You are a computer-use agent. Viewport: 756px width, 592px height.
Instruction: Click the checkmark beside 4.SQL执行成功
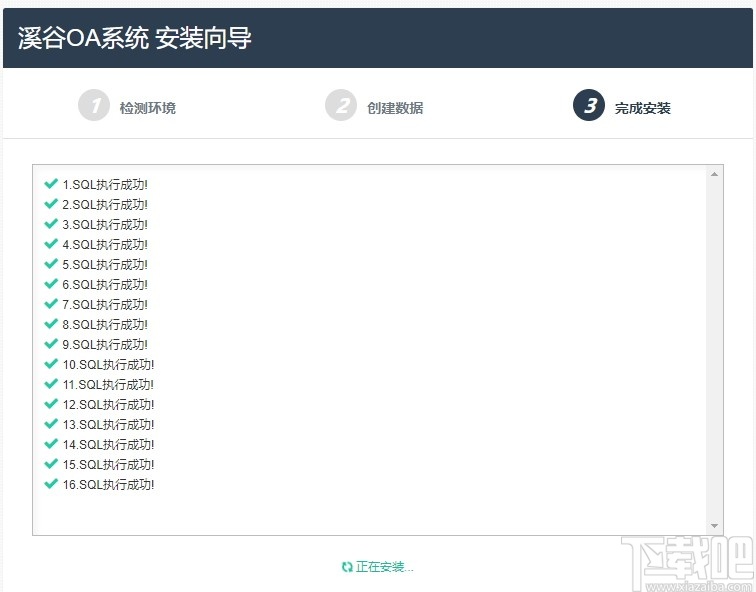51,244
